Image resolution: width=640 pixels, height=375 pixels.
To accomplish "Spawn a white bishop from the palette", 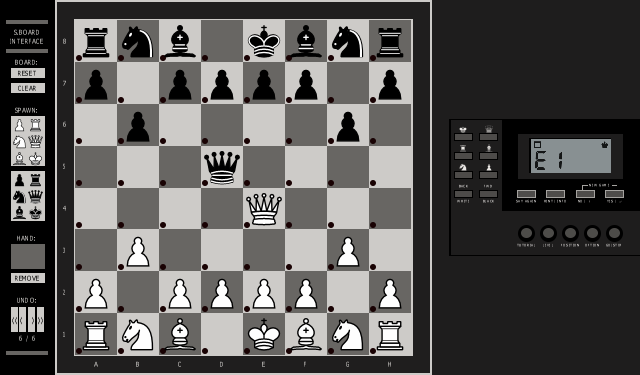I will coord(20,158).
